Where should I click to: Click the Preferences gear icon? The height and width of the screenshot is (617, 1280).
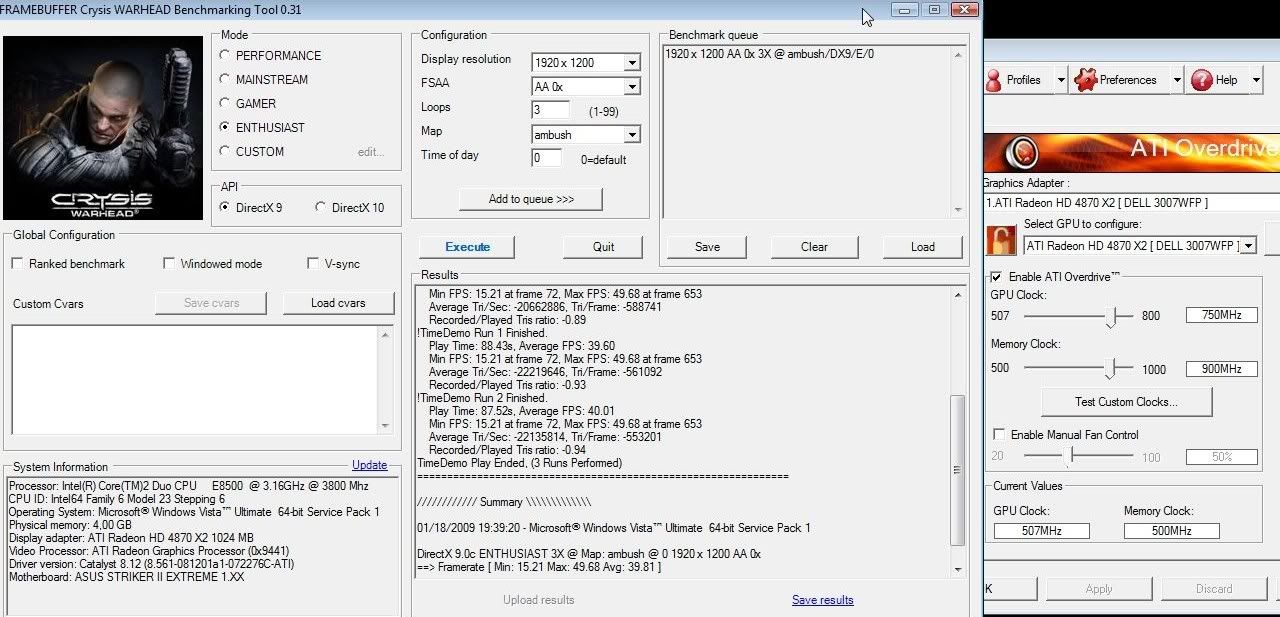click(1084, 80)
